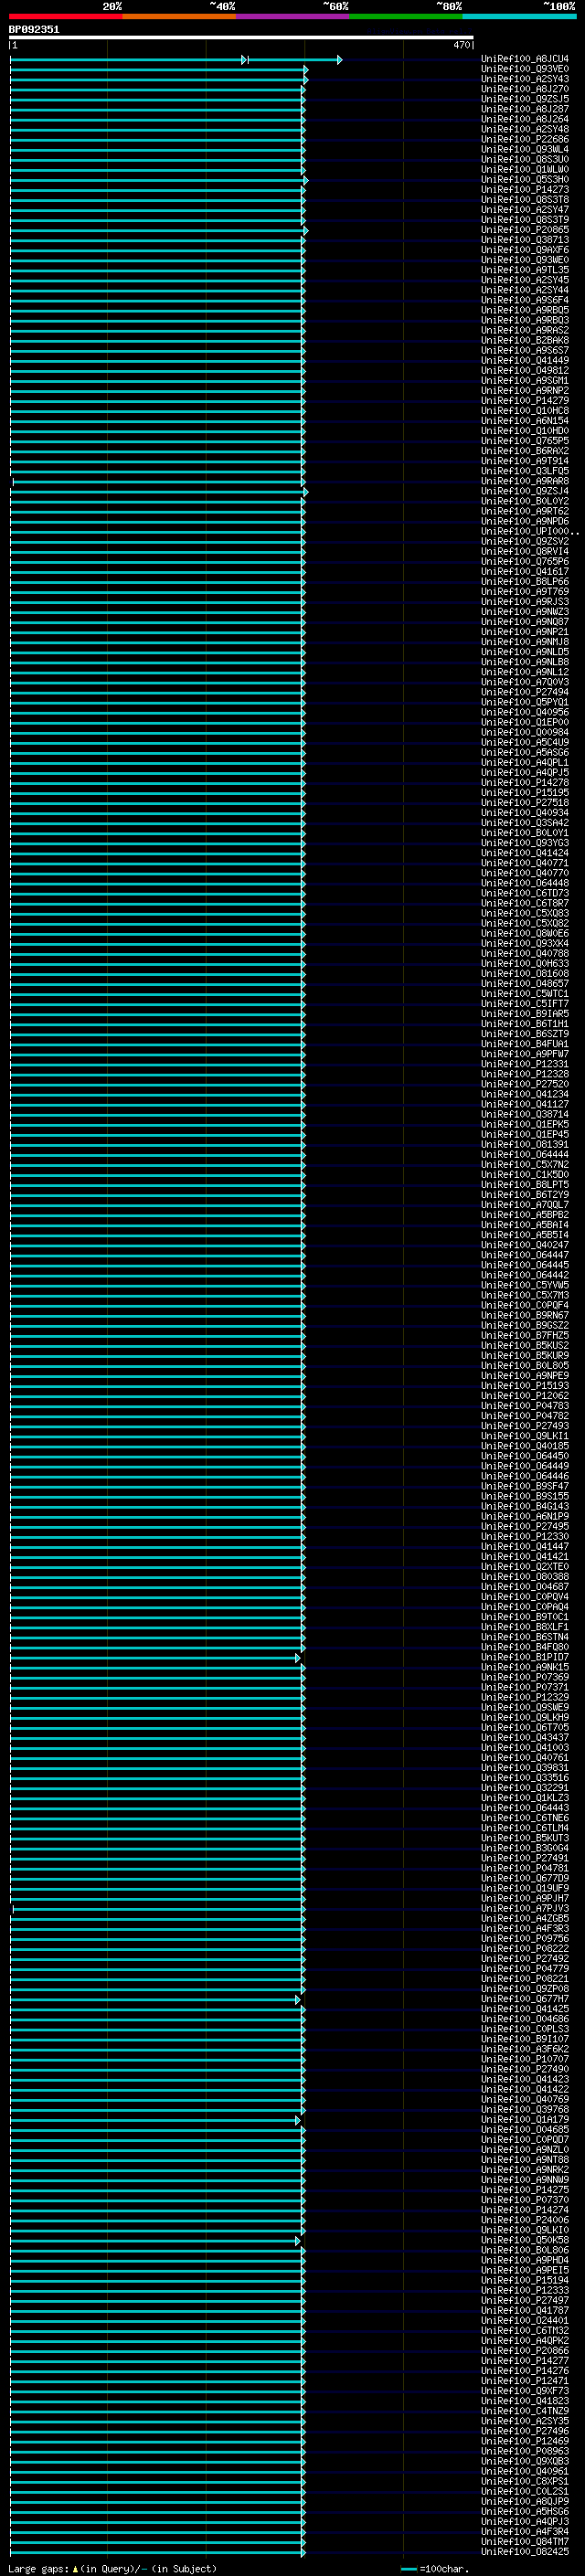The width and height of the screenshot is (585, 2576).
Task: Click hit label UniRef100_Q9ZSJ5
Action: [x=524, y=99]
